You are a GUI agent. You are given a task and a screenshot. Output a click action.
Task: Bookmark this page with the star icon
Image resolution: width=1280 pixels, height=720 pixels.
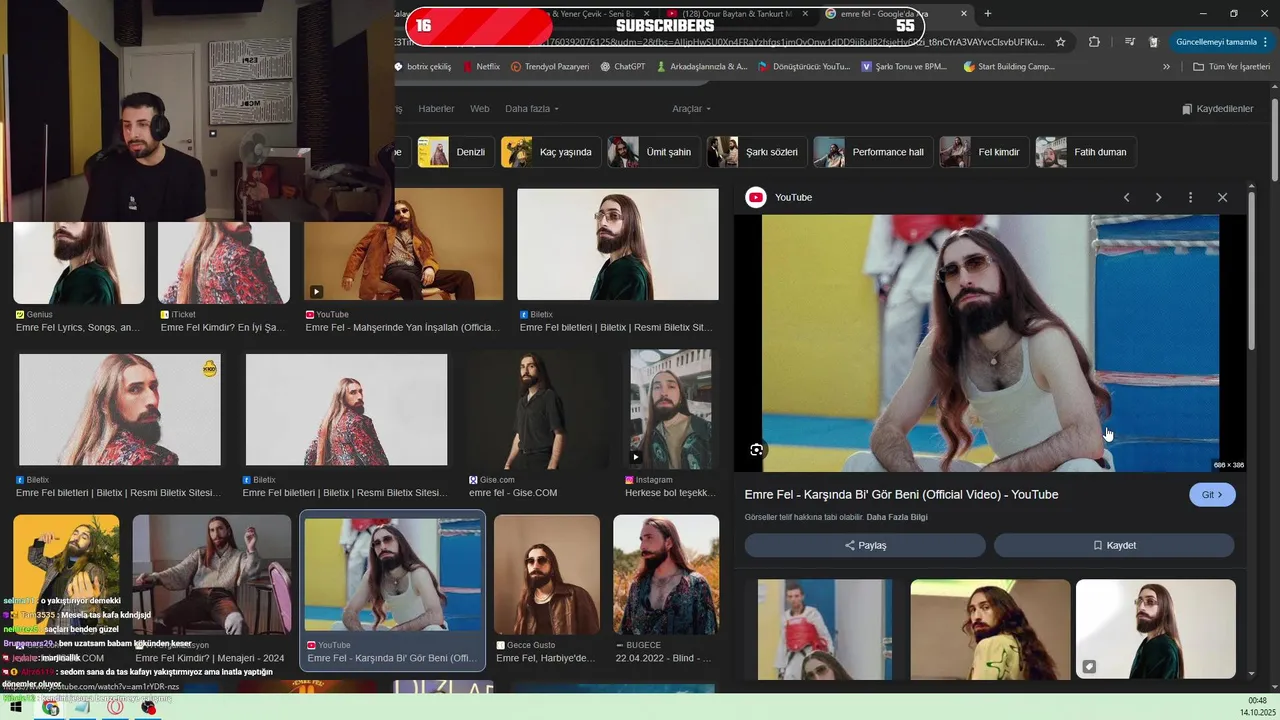pos(1061,42)
